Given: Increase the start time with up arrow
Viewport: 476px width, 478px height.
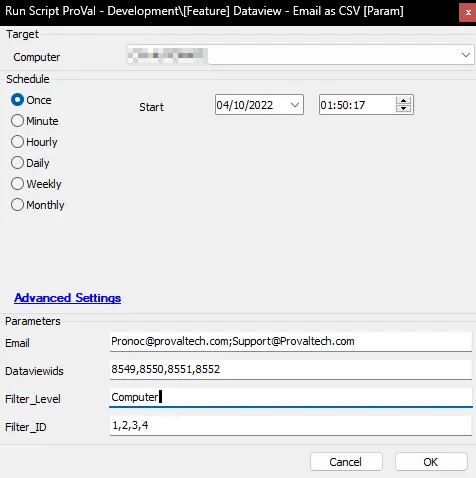Looking at the screenshot, I should tap(404, 101).
